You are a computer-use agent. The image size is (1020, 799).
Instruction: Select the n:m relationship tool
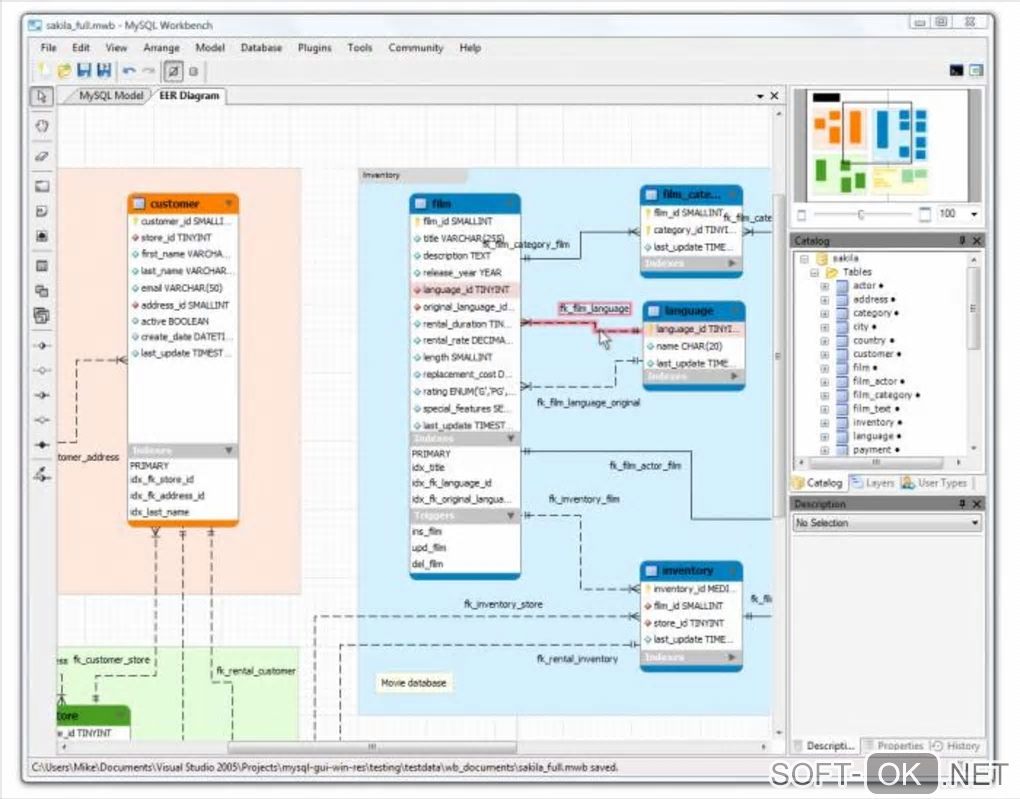(x=42, y=444)
